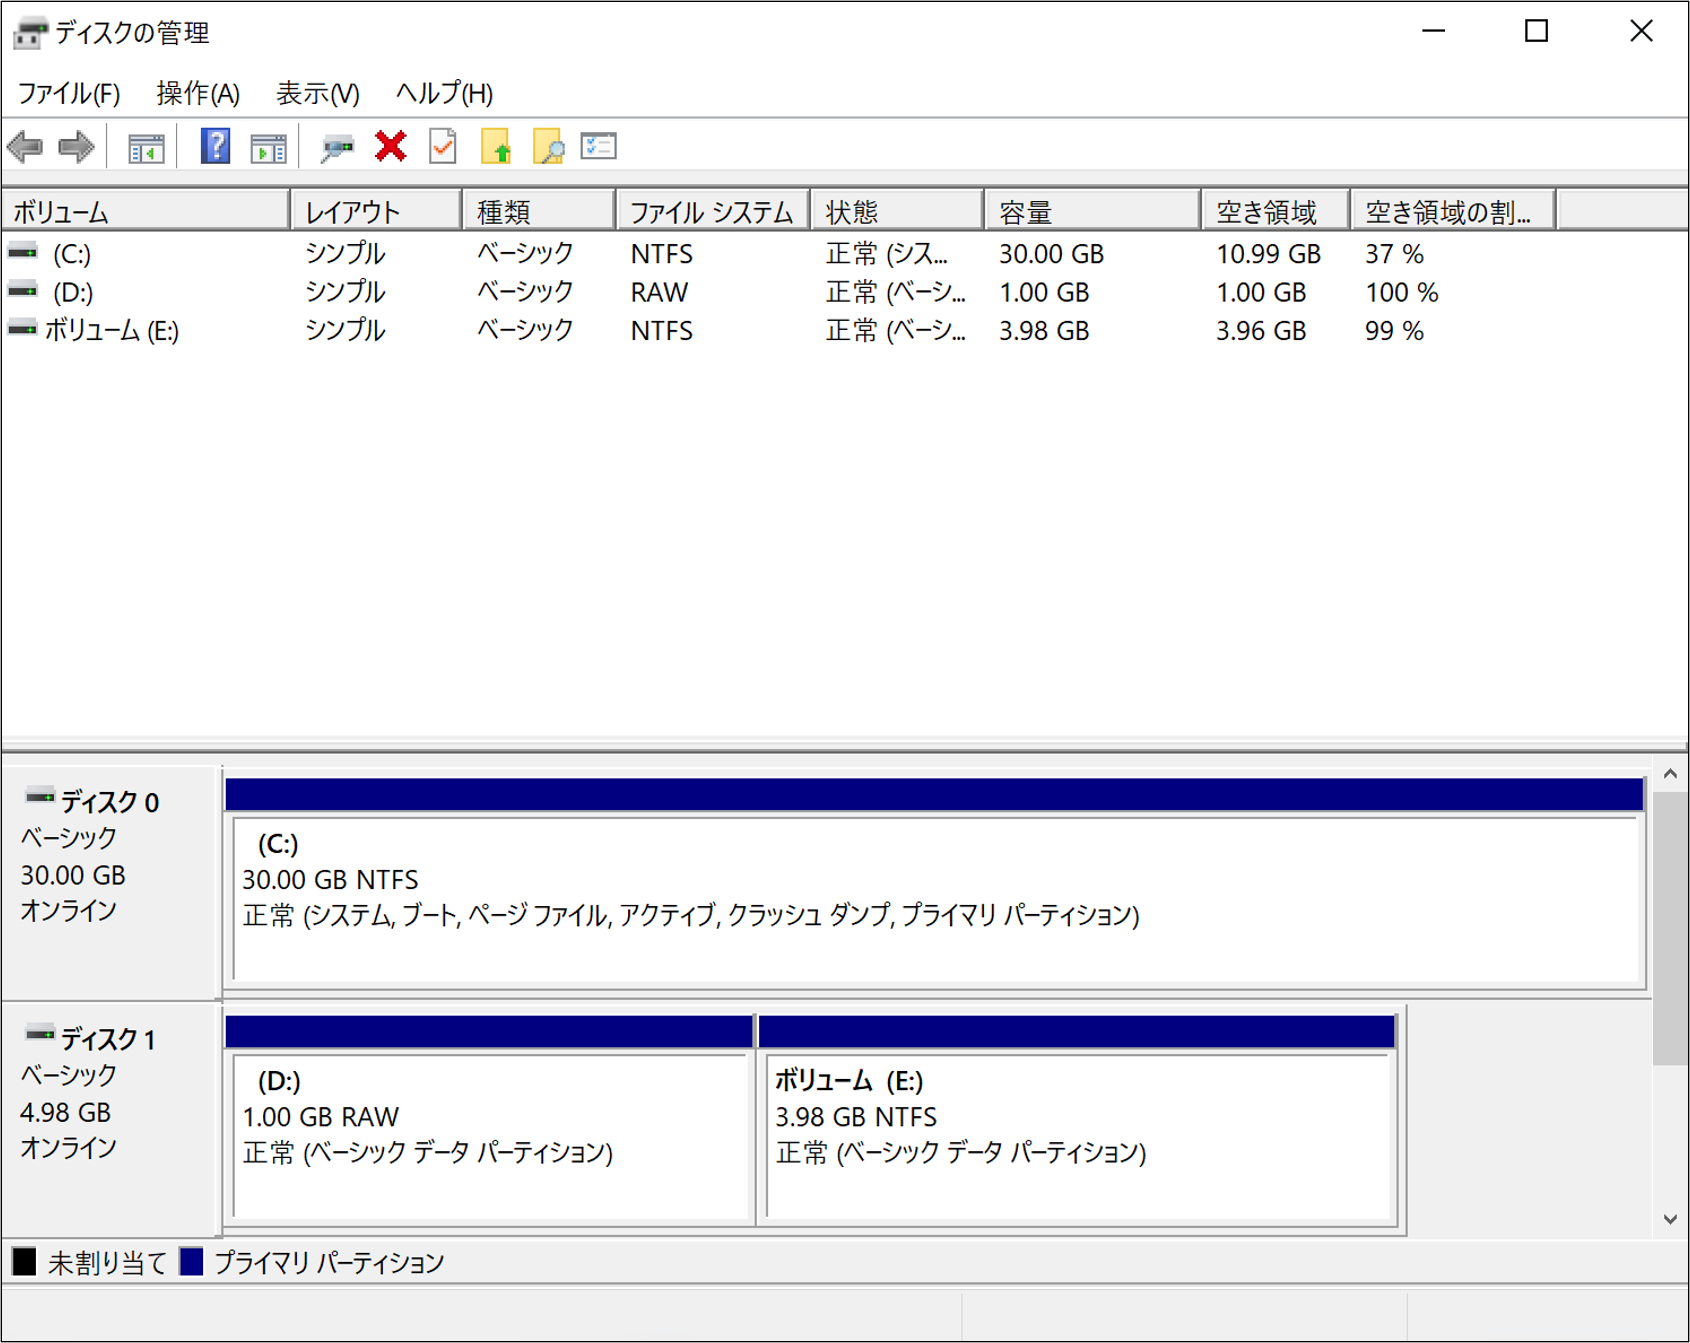Select the ボリューム (E:) partition block on ディスク 1
Image resolution: width=1690 pixels, height=1343 pixels.
pos(1078,1135)
